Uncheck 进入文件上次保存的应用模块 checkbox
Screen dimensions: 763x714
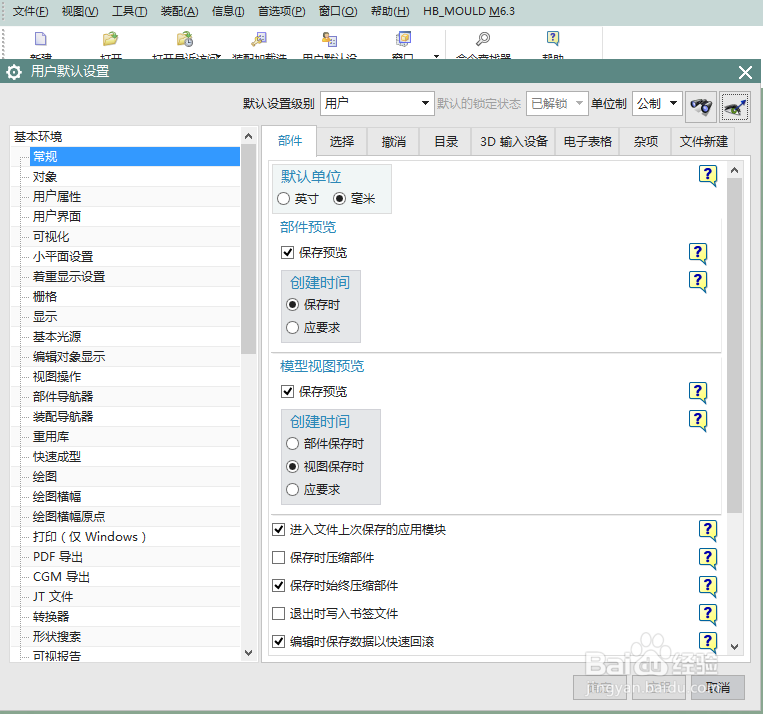click(x=278, y=530)
